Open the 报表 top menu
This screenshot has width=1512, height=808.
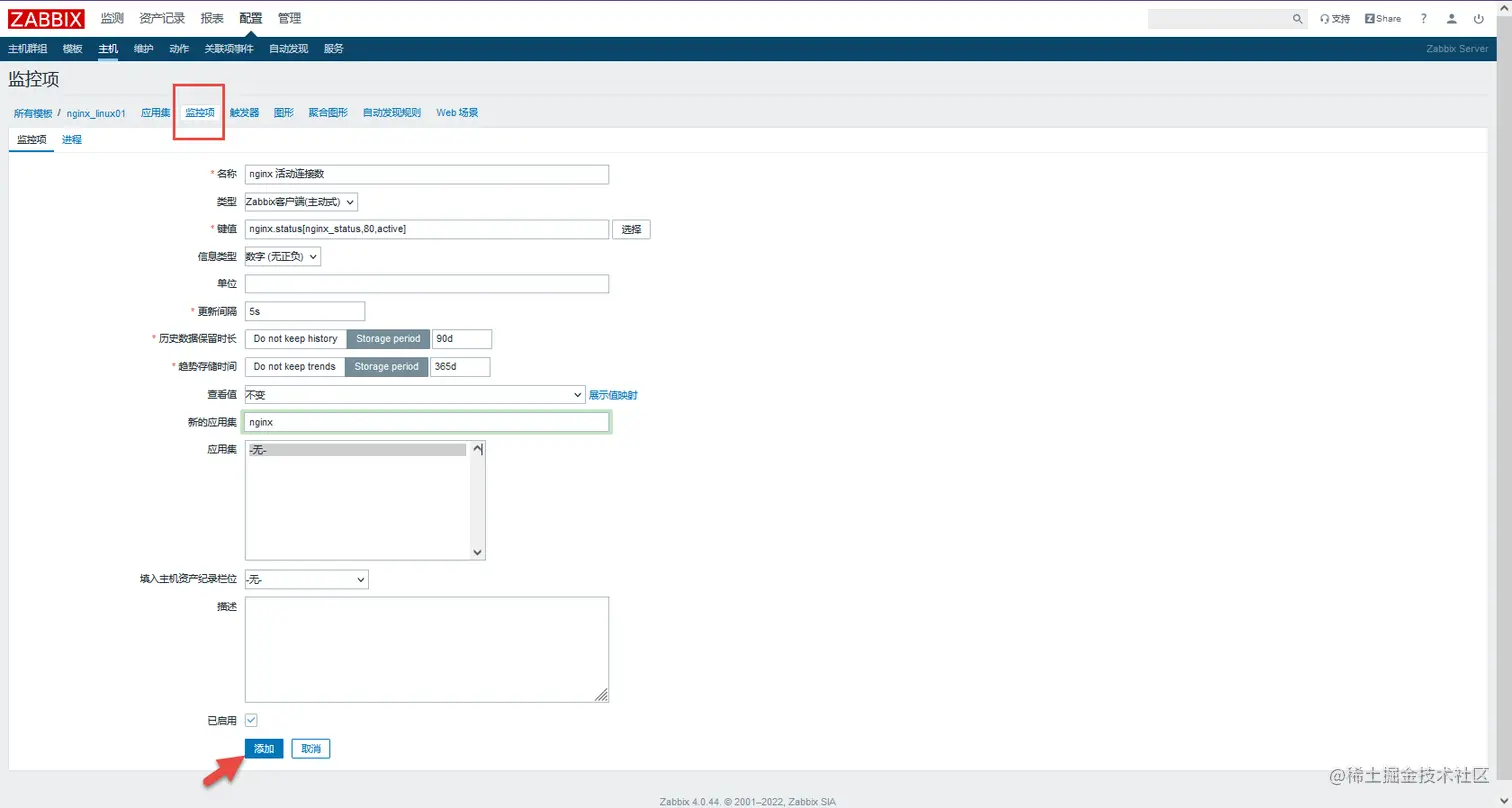(212, 18)
